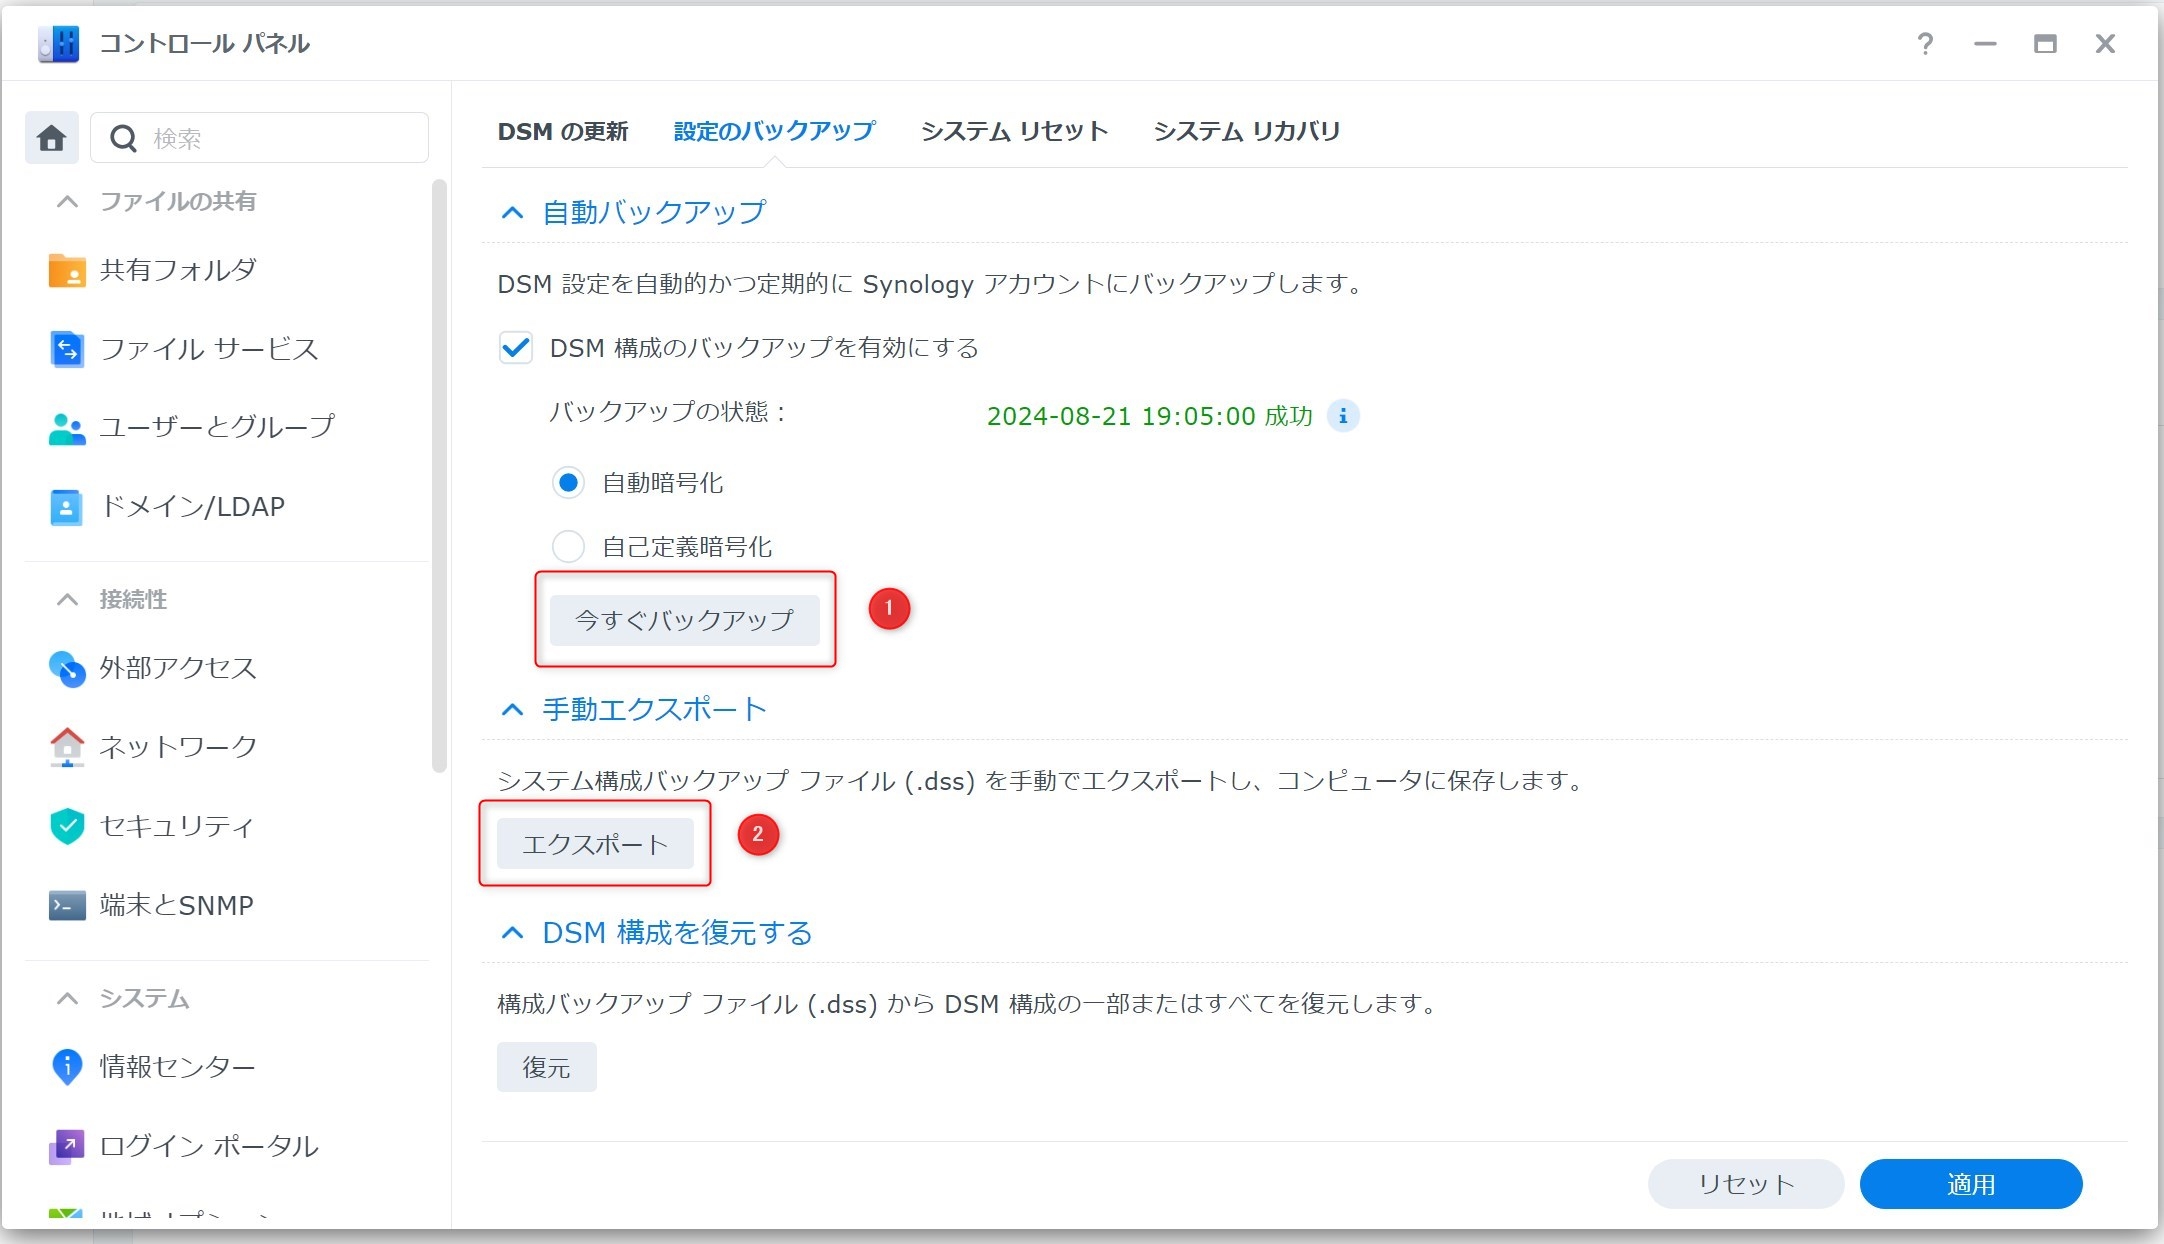Collapse the Automatic Backup (自動バックアップ) section

point(512,212)
